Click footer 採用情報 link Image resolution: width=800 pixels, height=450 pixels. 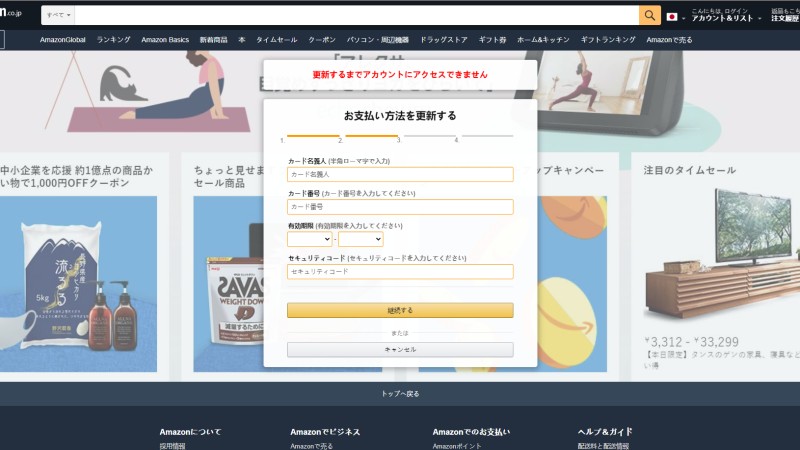pos(172,446)
